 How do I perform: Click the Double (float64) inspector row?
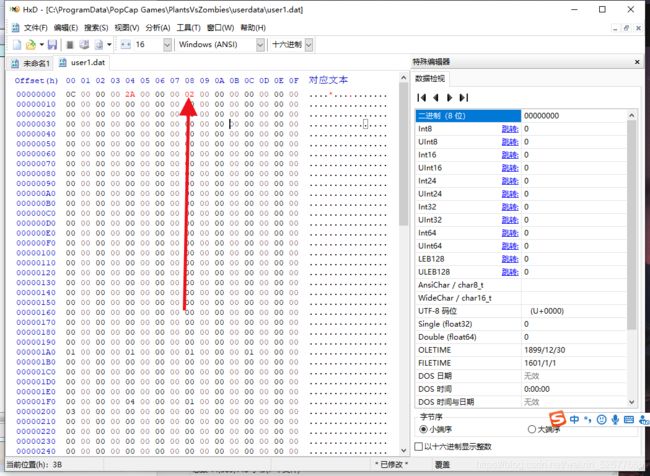click(521, 337)
